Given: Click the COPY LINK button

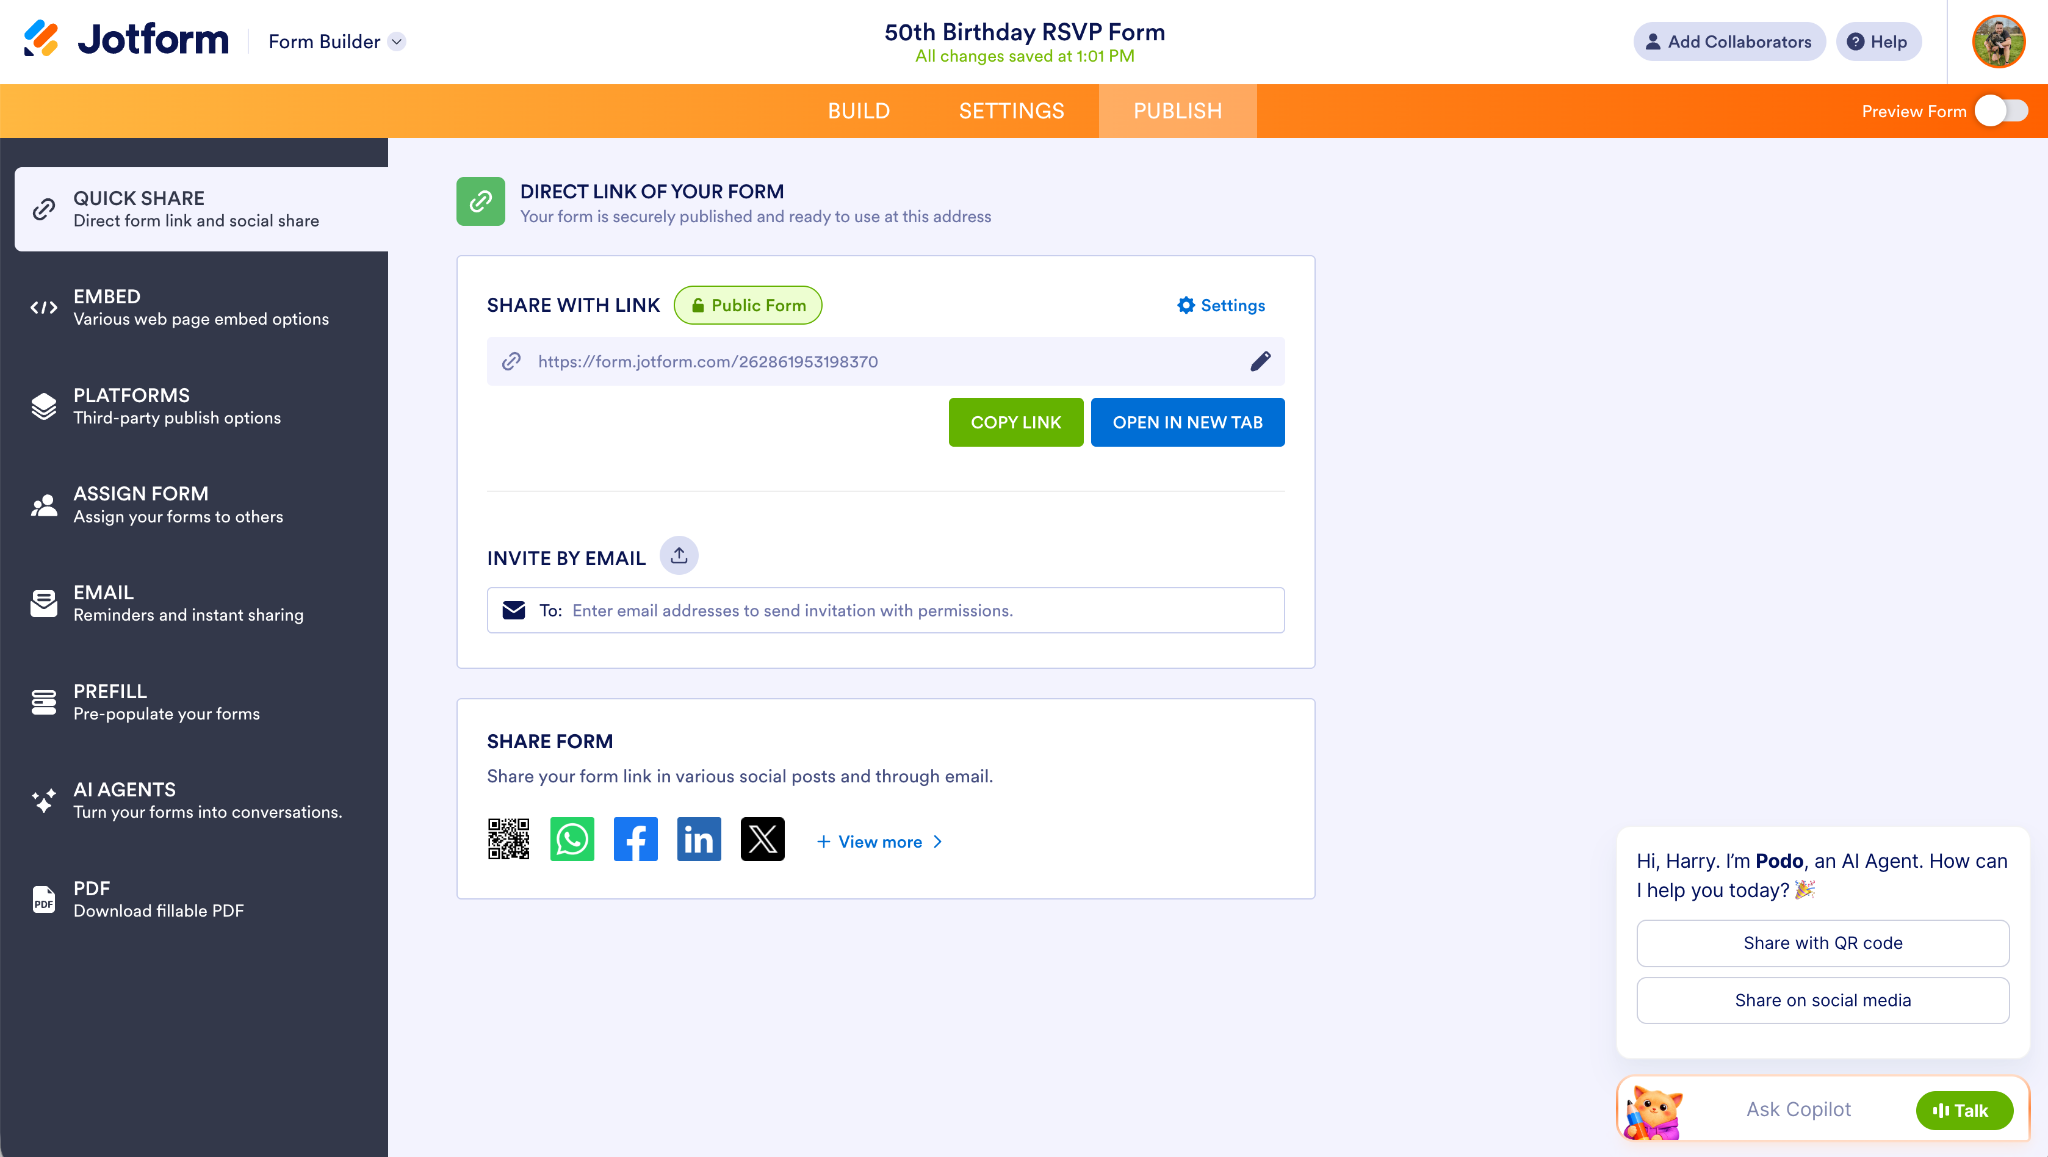Looking at the screenshot, I should click(1016, 422).
